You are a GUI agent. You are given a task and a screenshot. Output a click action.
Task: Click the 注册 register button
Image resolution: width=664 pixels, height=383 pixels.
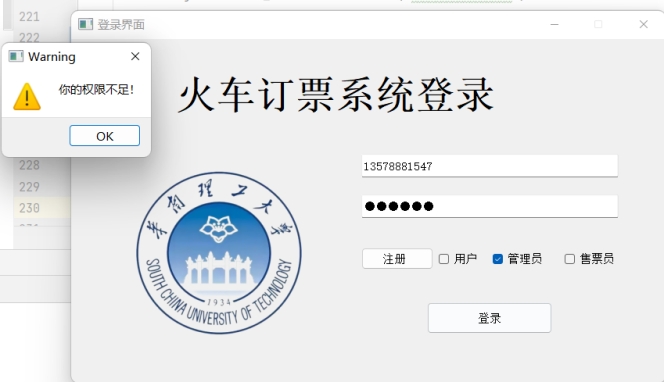tap(397, 258)
